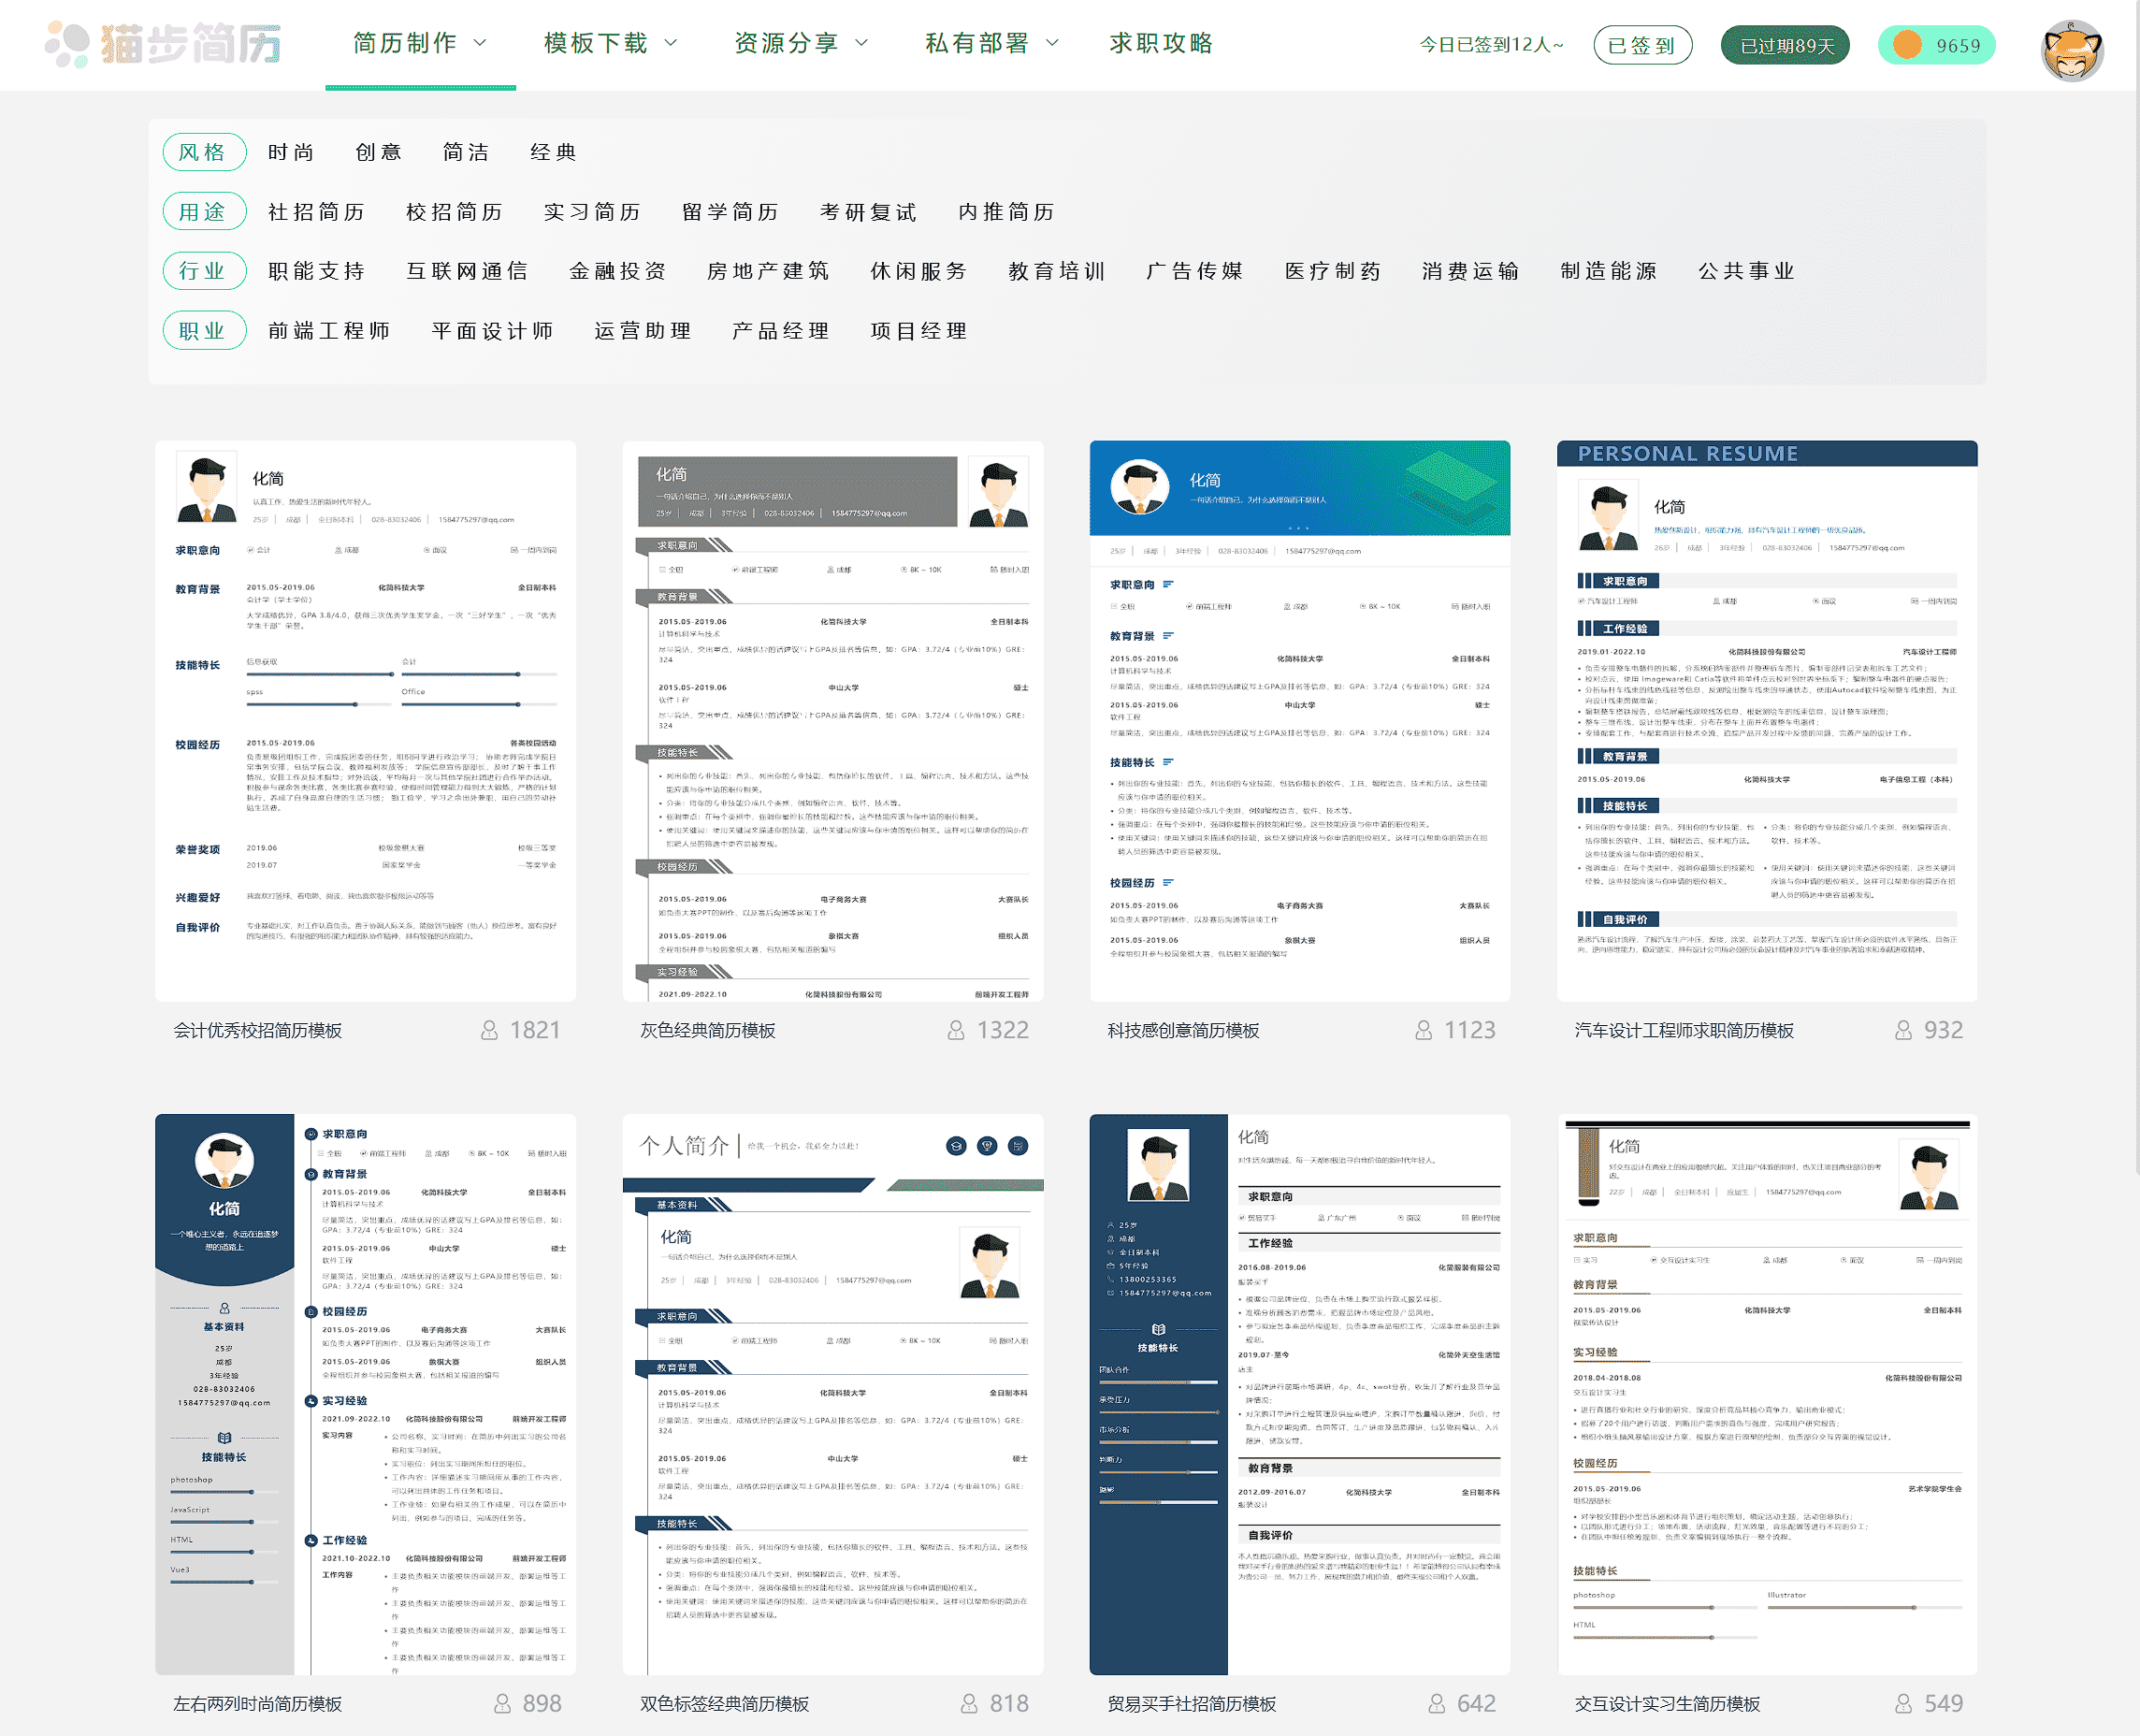Click user count icon beside 932
The width and height of the screenshot is (2140, 1736).
tap(1903, 1030)
